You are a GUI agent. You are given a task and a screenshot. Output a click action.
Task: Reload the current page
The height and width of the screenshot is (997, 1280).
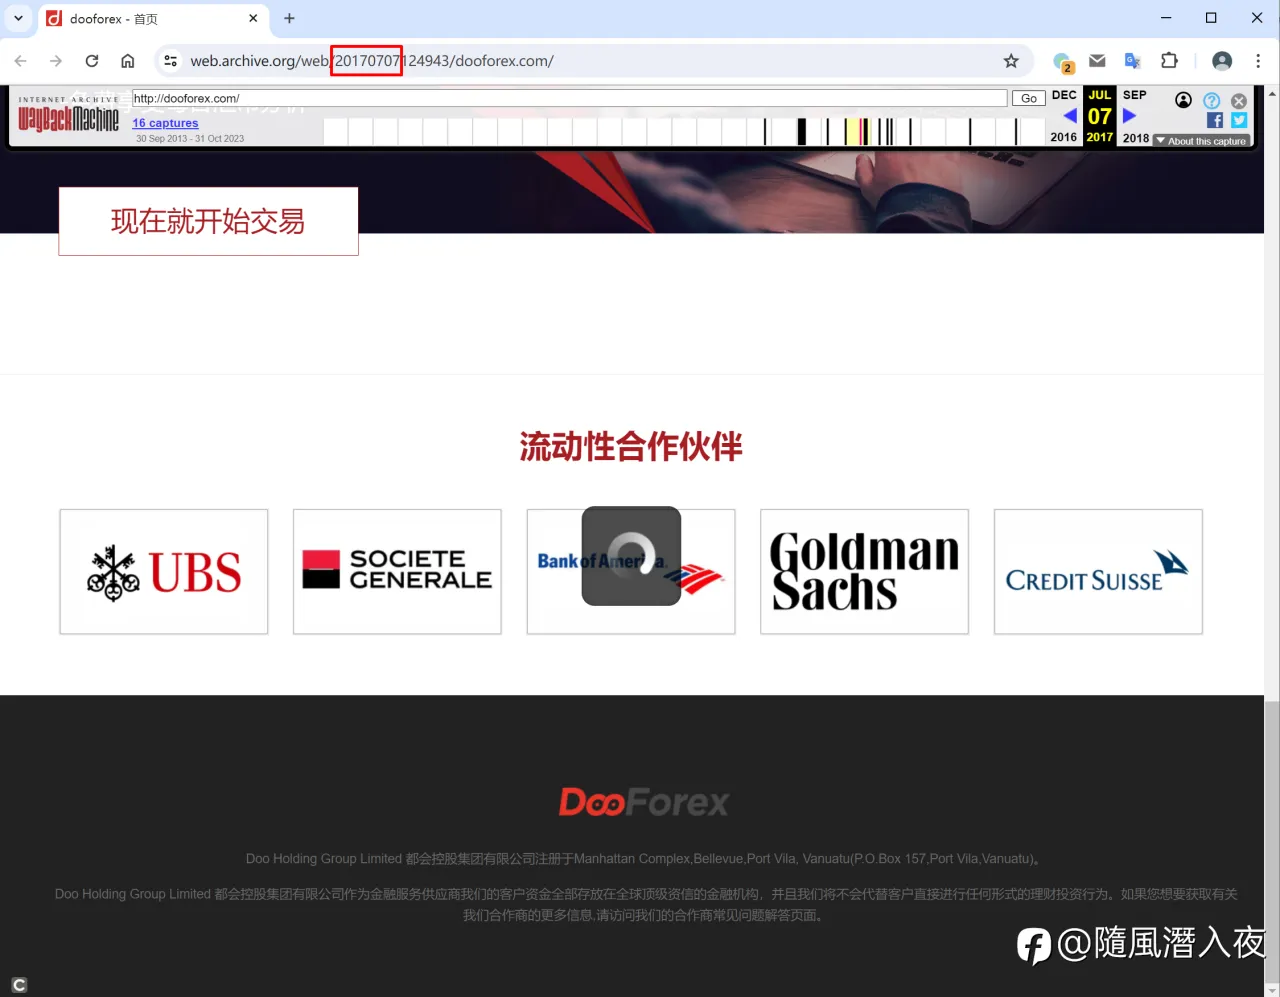point(92,61)
